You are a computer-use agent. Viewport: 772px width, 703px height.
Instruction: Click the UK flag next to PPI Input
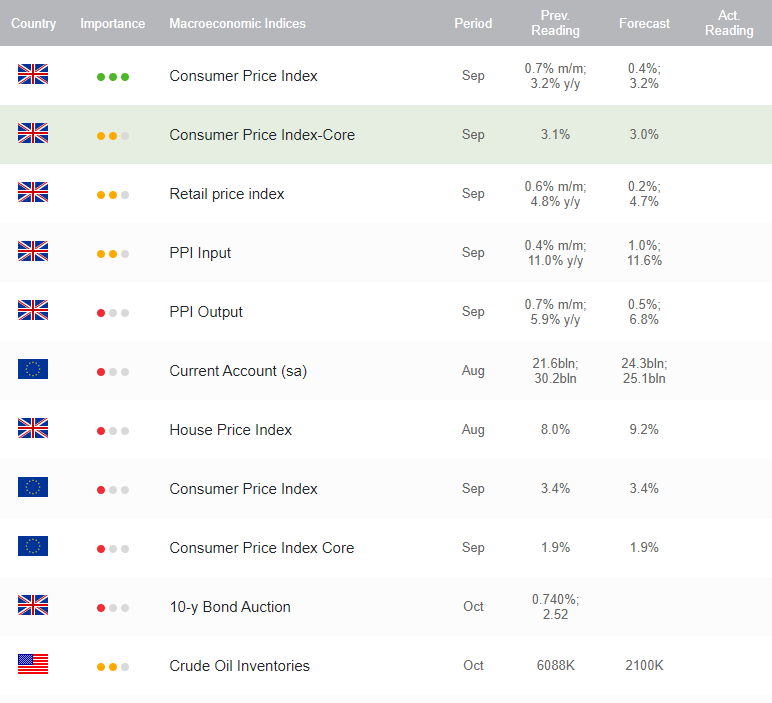(x=33, y=251)
